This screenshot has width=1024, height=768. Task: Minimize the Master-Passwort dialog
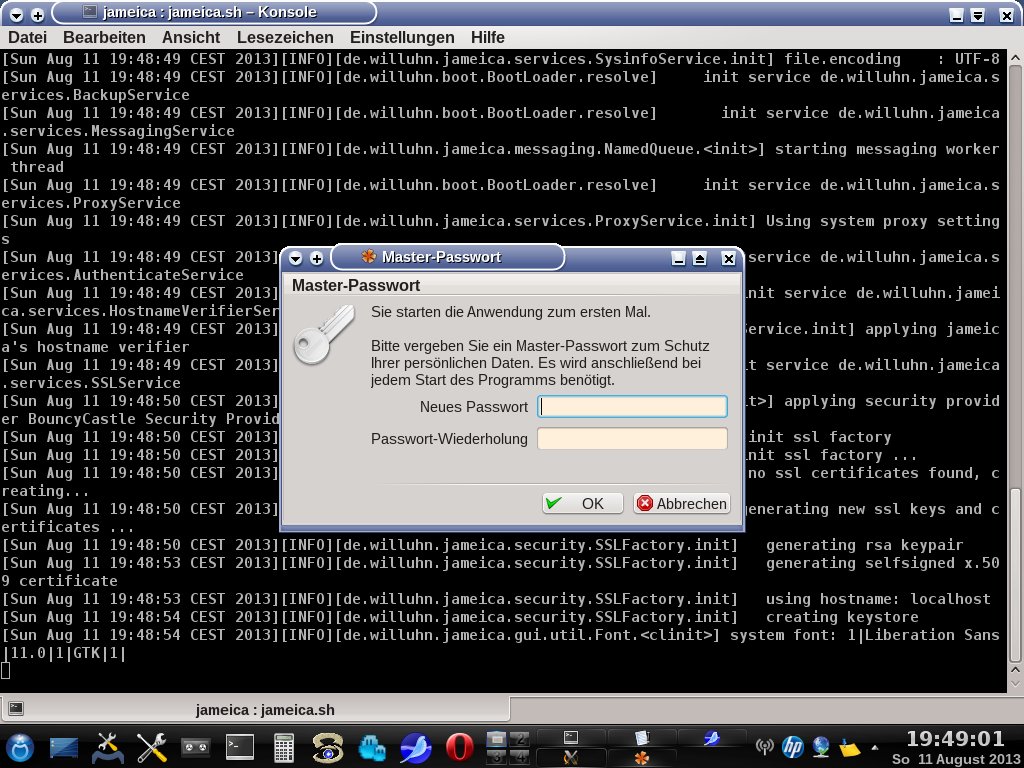[x=679, y=259]
